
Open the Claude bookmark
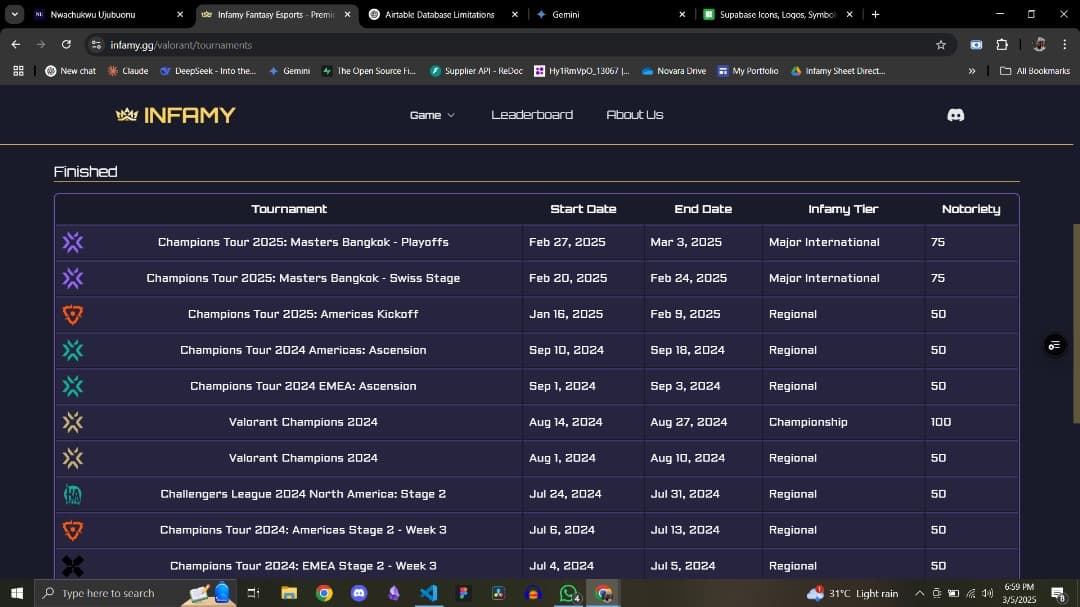127,71
